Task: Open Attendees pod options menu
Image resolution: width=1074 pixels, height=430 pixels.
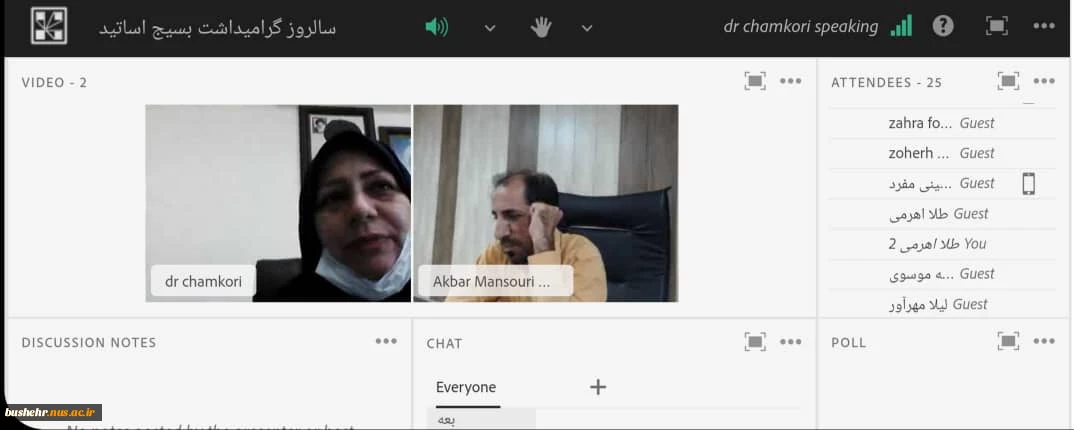Action: click(1044, 81)
